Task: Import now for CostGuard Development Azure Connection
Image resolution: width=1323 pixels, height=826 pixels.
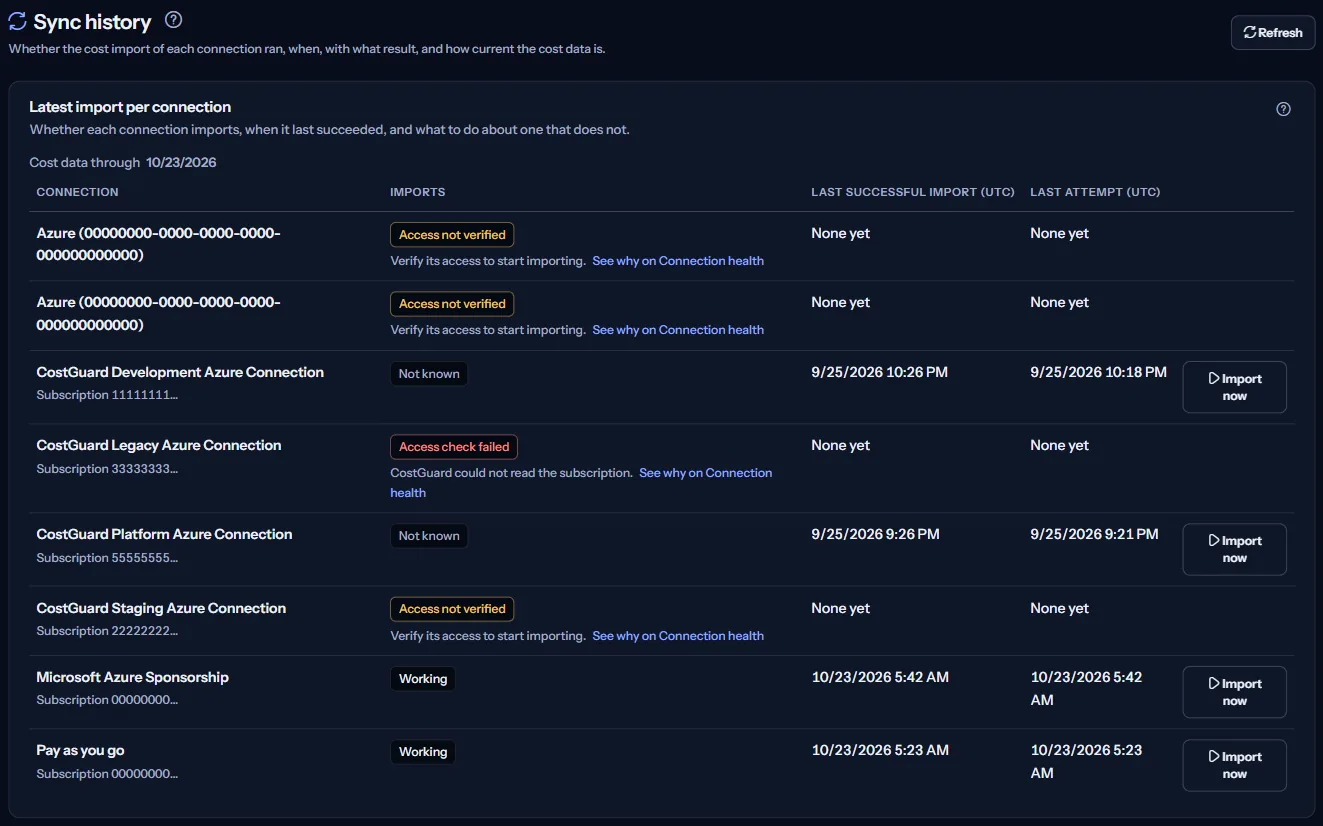Action: (x=1234, y=387)
